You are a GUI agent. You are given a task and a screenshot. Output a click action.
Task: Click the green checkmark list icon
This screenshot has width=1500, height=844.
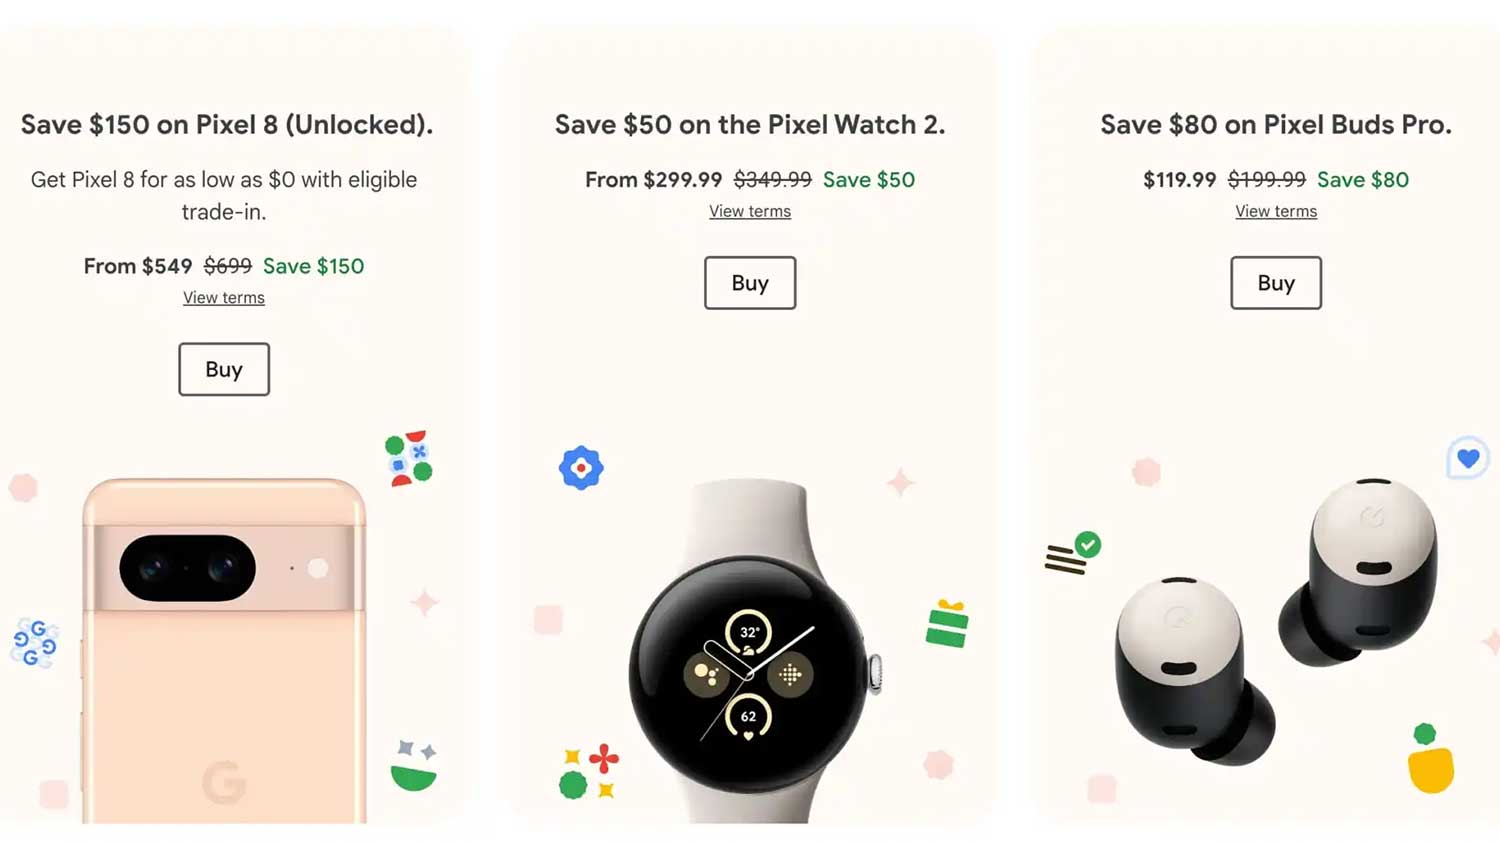[1073, 553]
